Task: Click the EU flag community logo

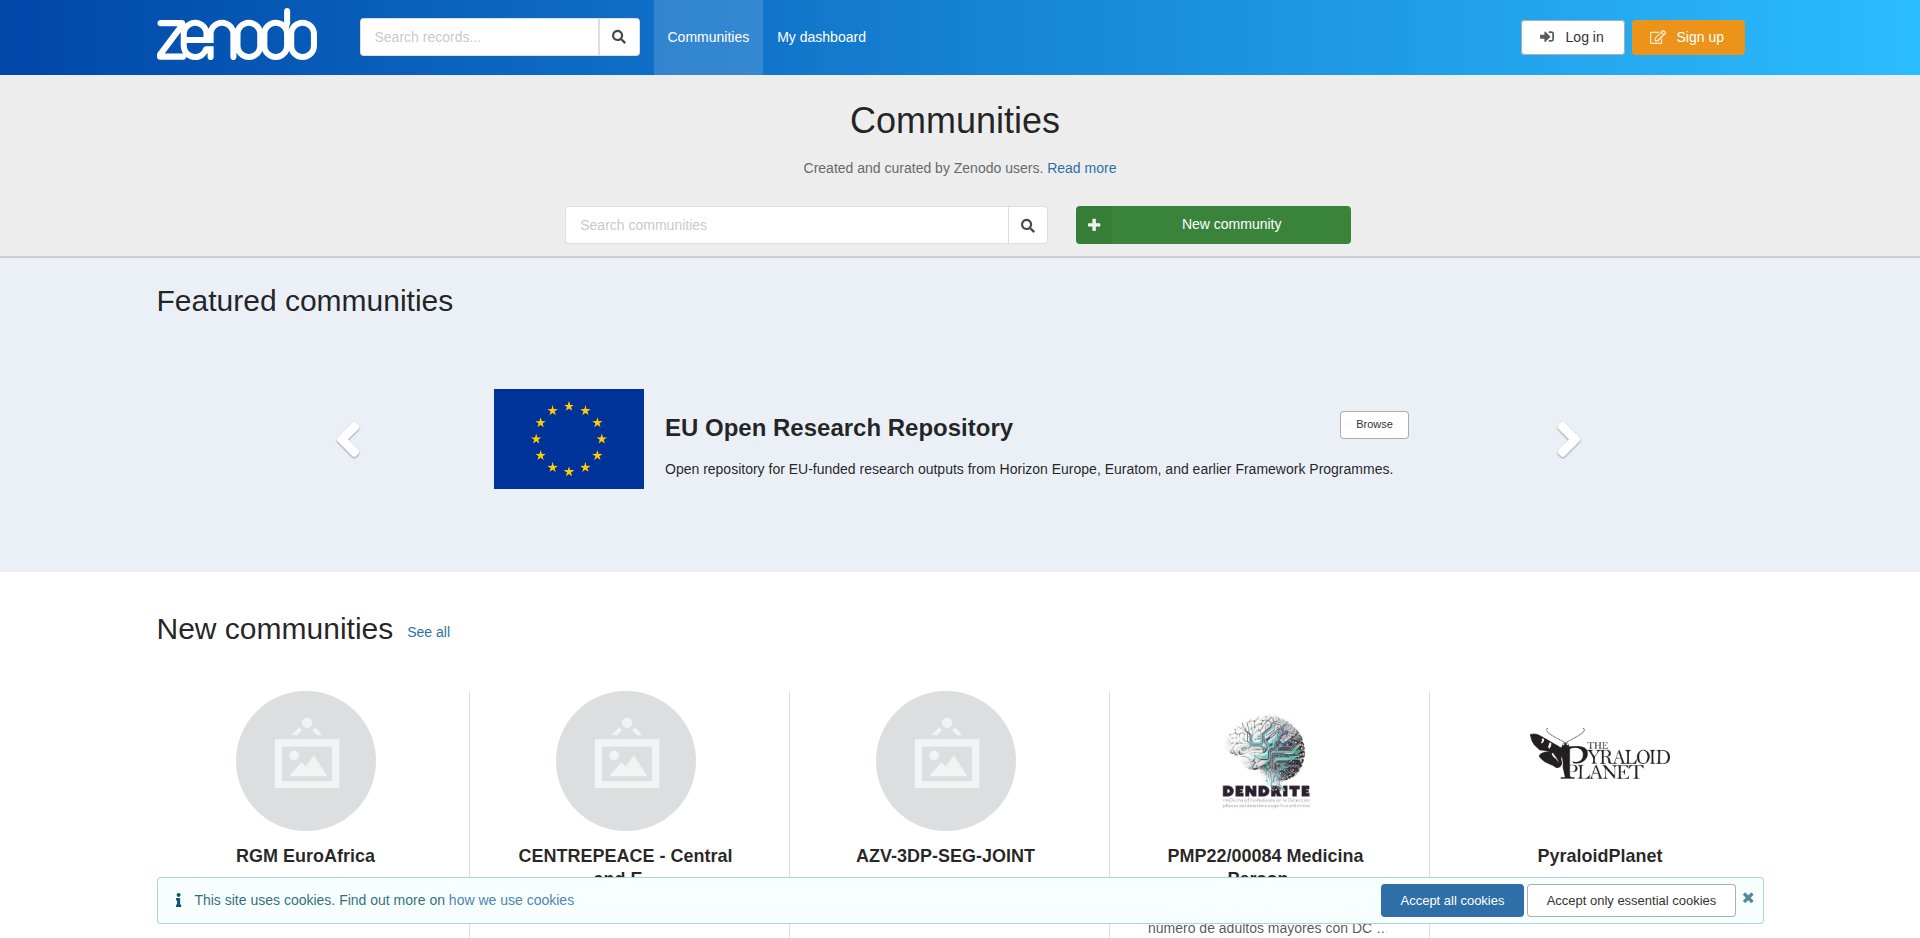Action: point(569,439)
